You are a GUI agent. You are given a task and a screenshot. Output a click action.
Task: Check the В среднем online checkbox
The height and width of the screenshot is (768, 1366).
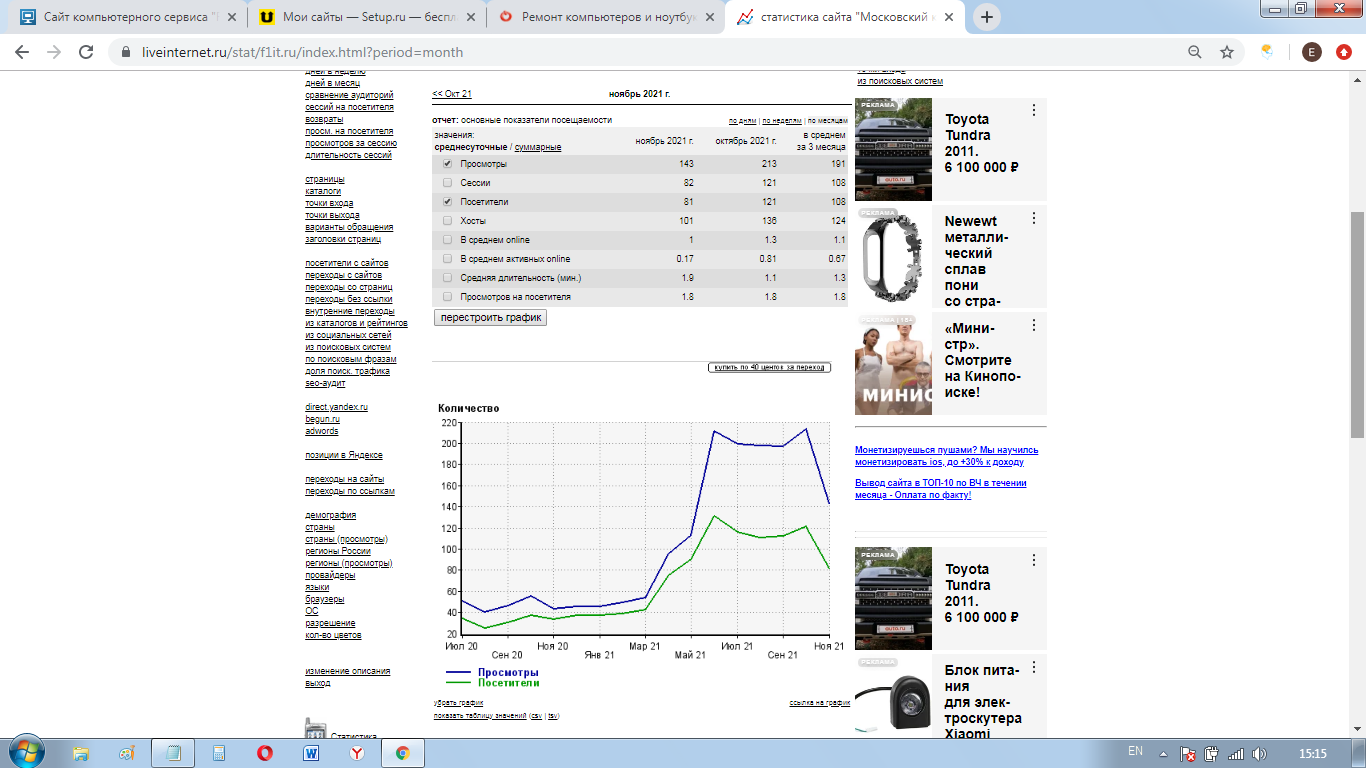pos(447,240)
